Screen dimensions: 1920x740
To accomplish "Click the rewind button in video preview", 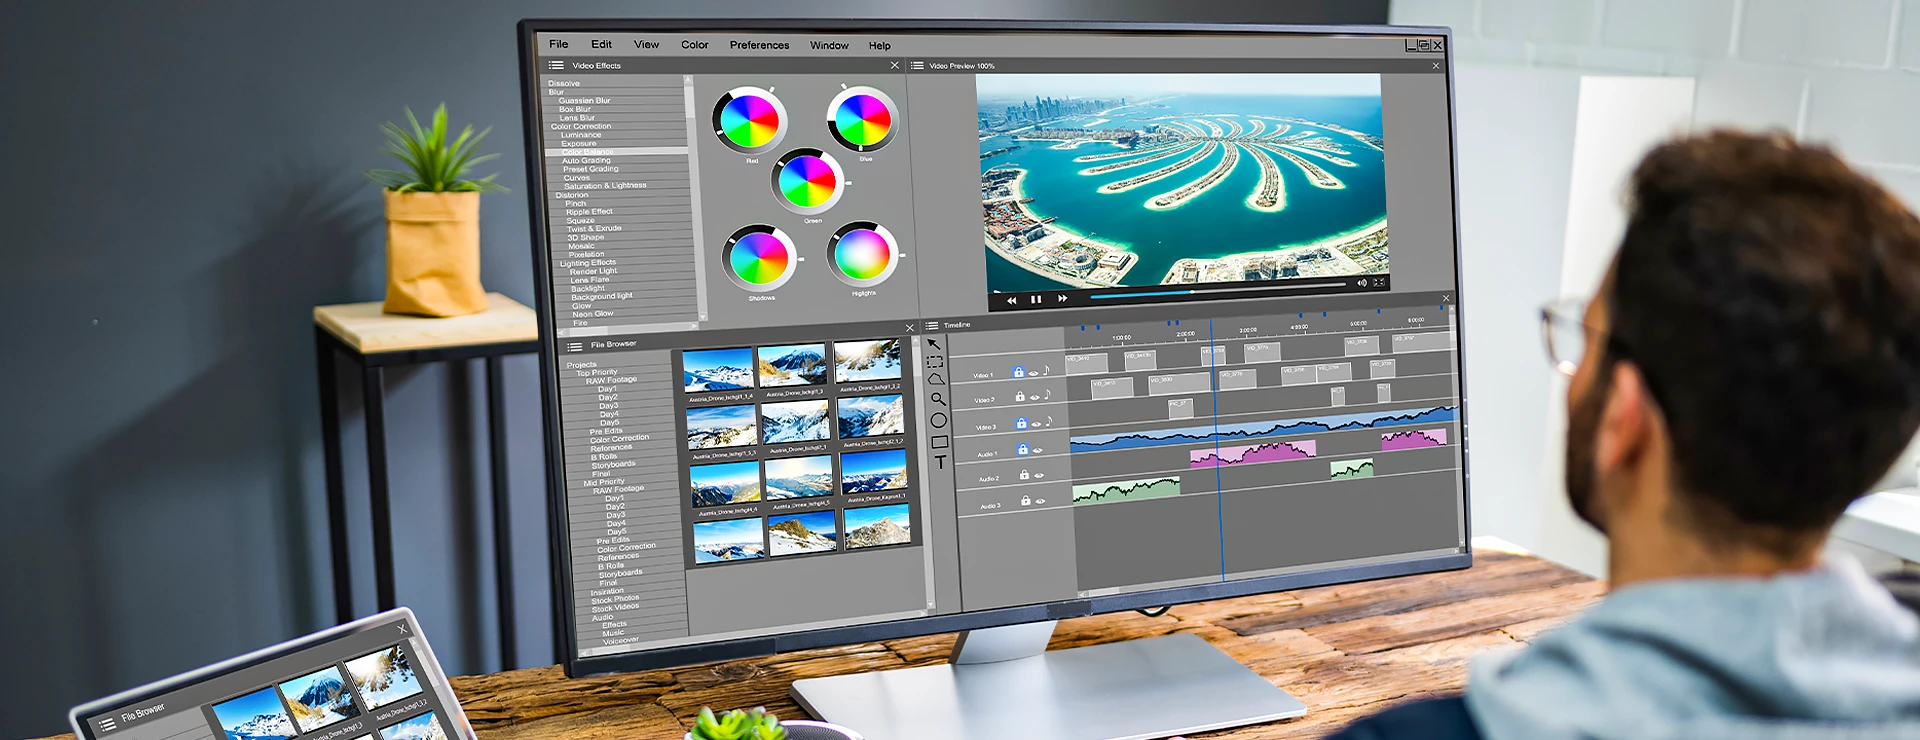I will (1011, 300).
